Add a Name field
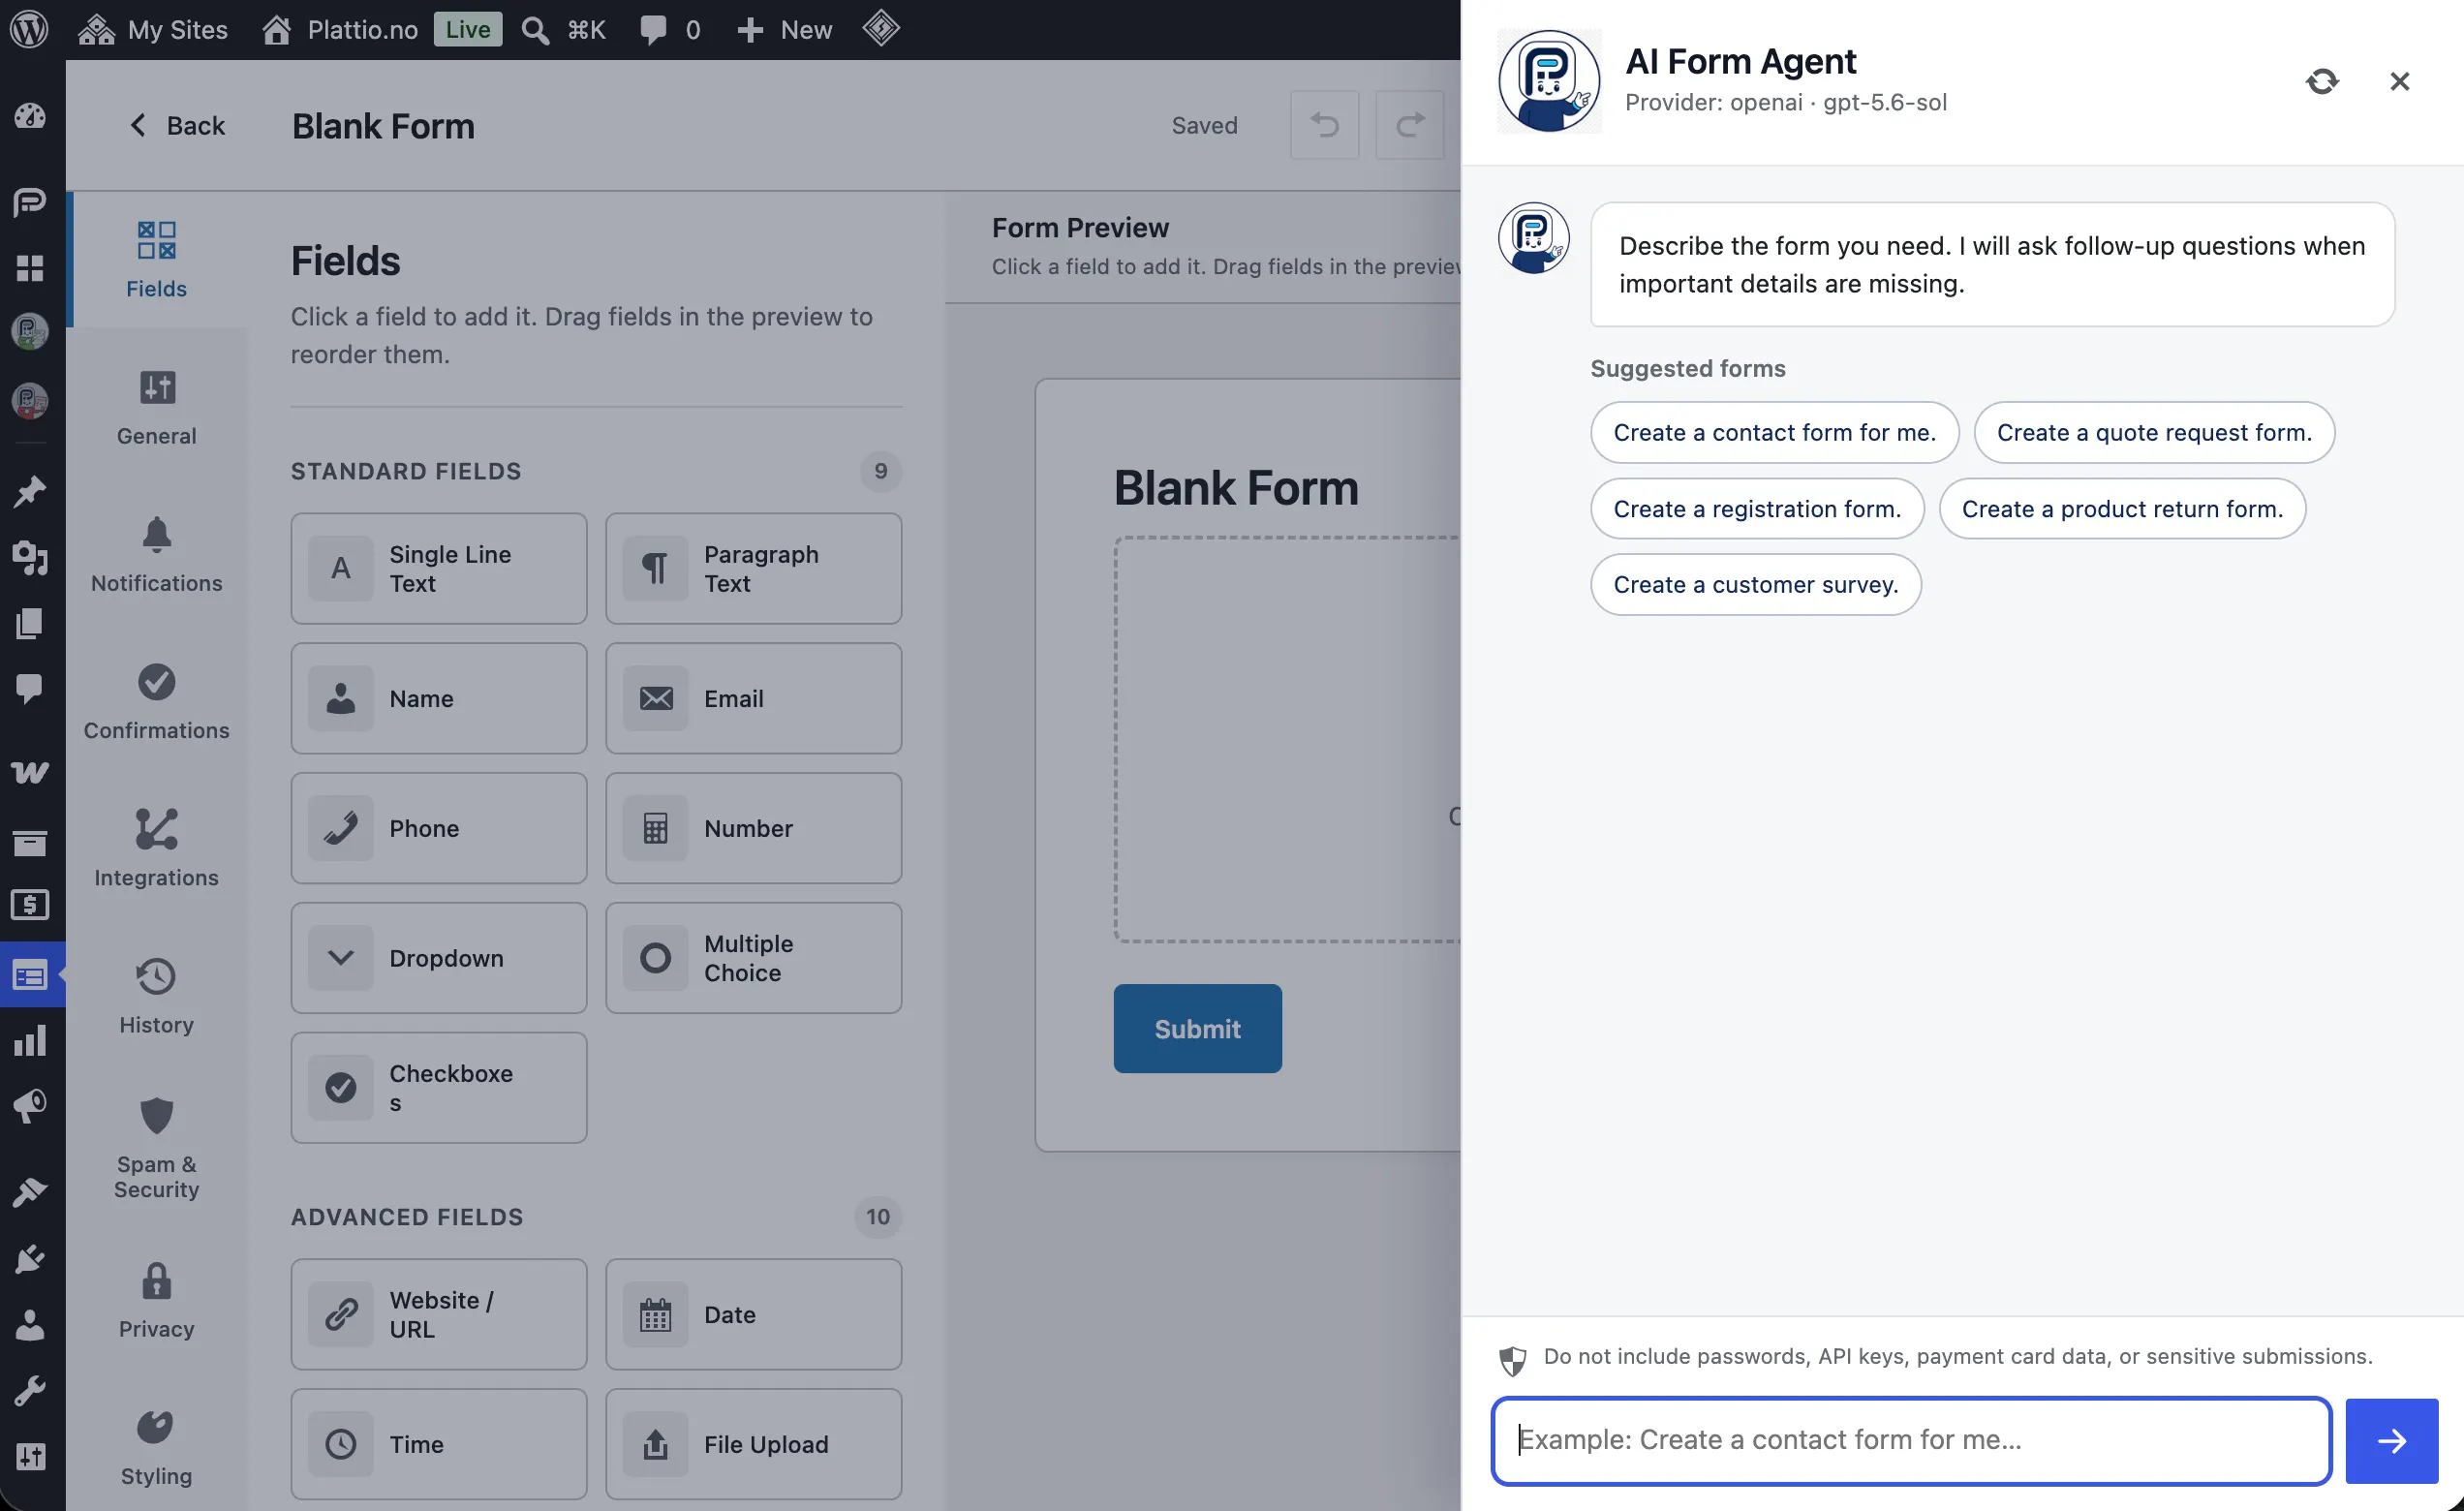Image resolution: width=2464 pixels, height=1511 pixels. [439, 698]
